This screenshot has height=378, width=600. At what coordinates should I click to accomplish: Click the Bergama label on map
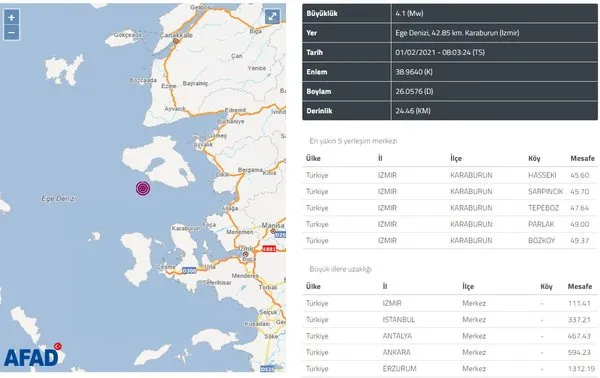(x=250, y=170)
